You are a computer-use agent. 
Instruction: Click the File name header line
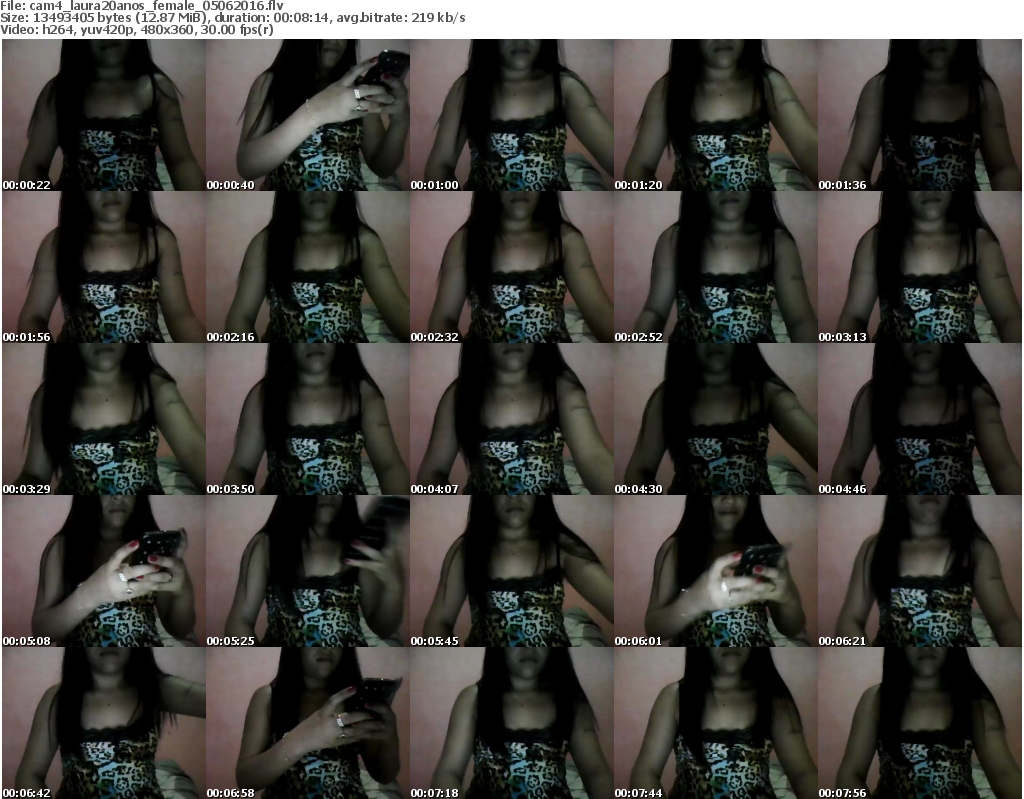tap(142, 6)
